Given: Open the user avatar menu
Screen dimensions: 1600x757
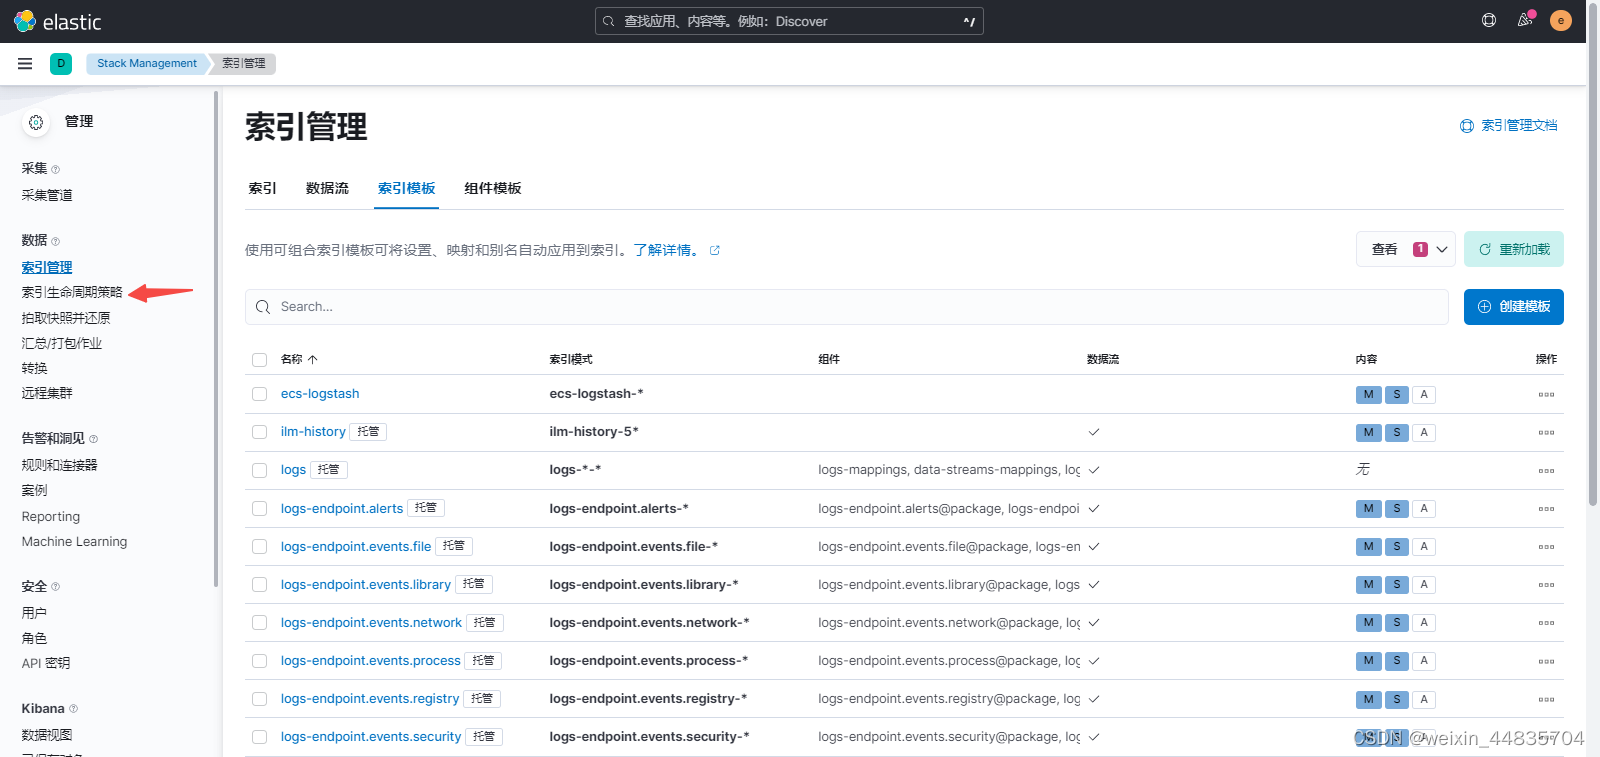Looking at the screenshot, I should 1561,20.
